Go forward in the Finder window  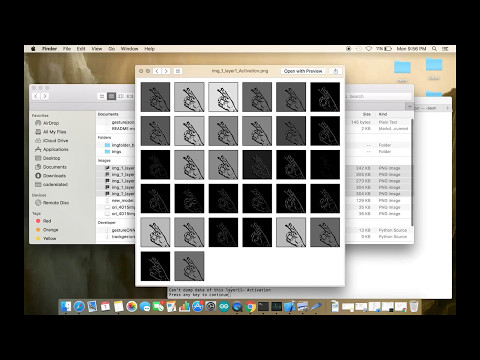click(45, 96)
